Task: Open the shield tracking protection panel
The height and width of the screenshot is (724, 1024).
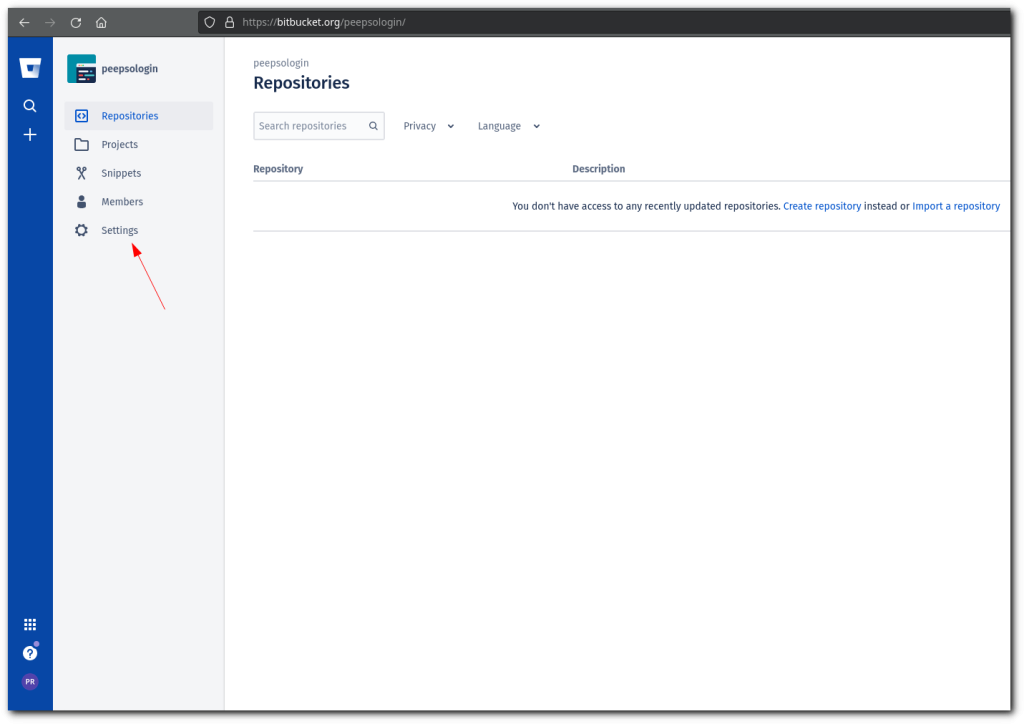Action: click(207, 22)
